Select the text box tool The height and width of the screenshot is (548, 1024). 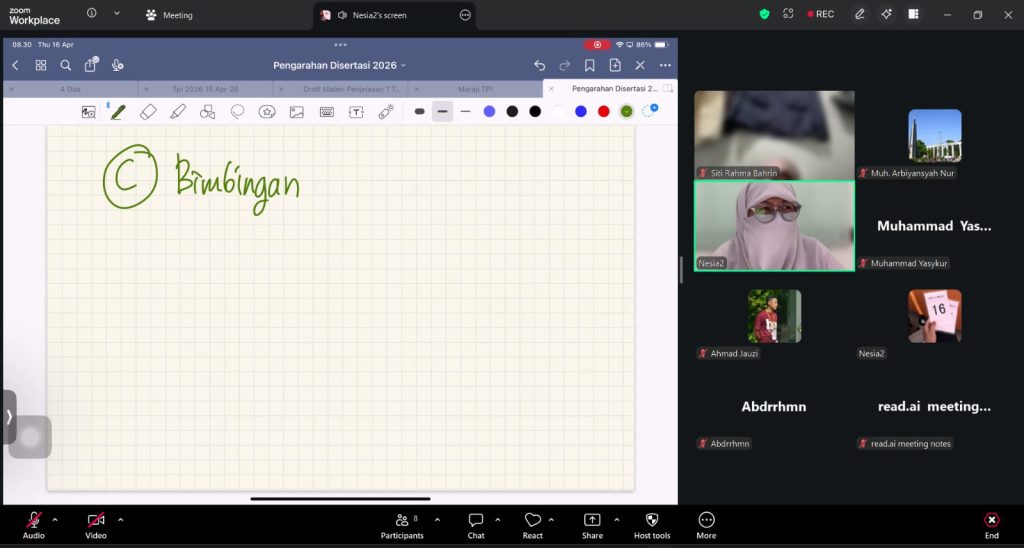356,112
